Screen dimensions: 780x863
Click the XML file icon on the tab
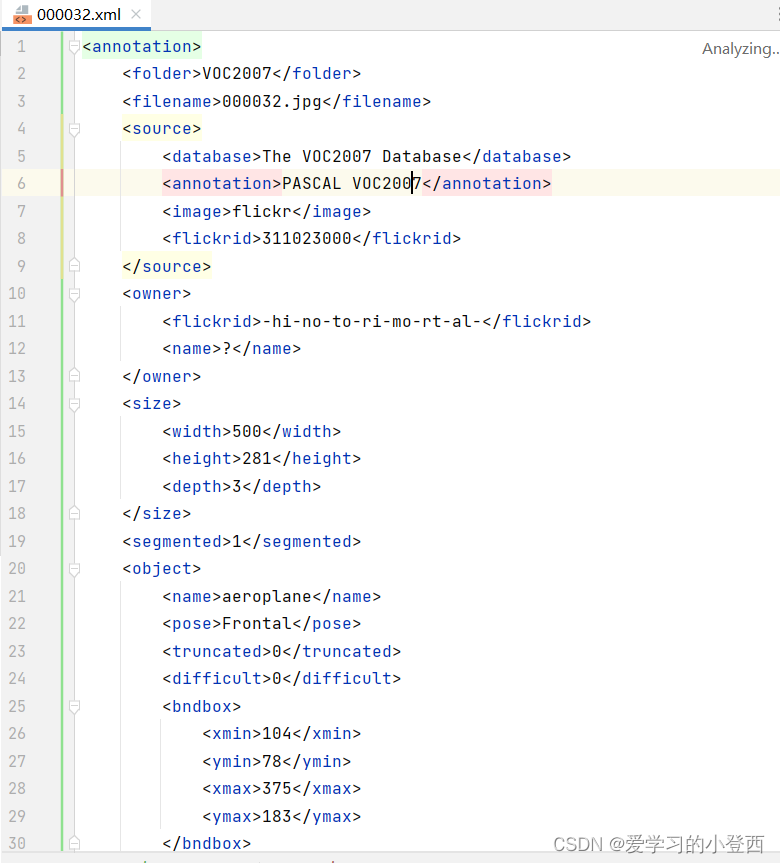coord(22,14)
